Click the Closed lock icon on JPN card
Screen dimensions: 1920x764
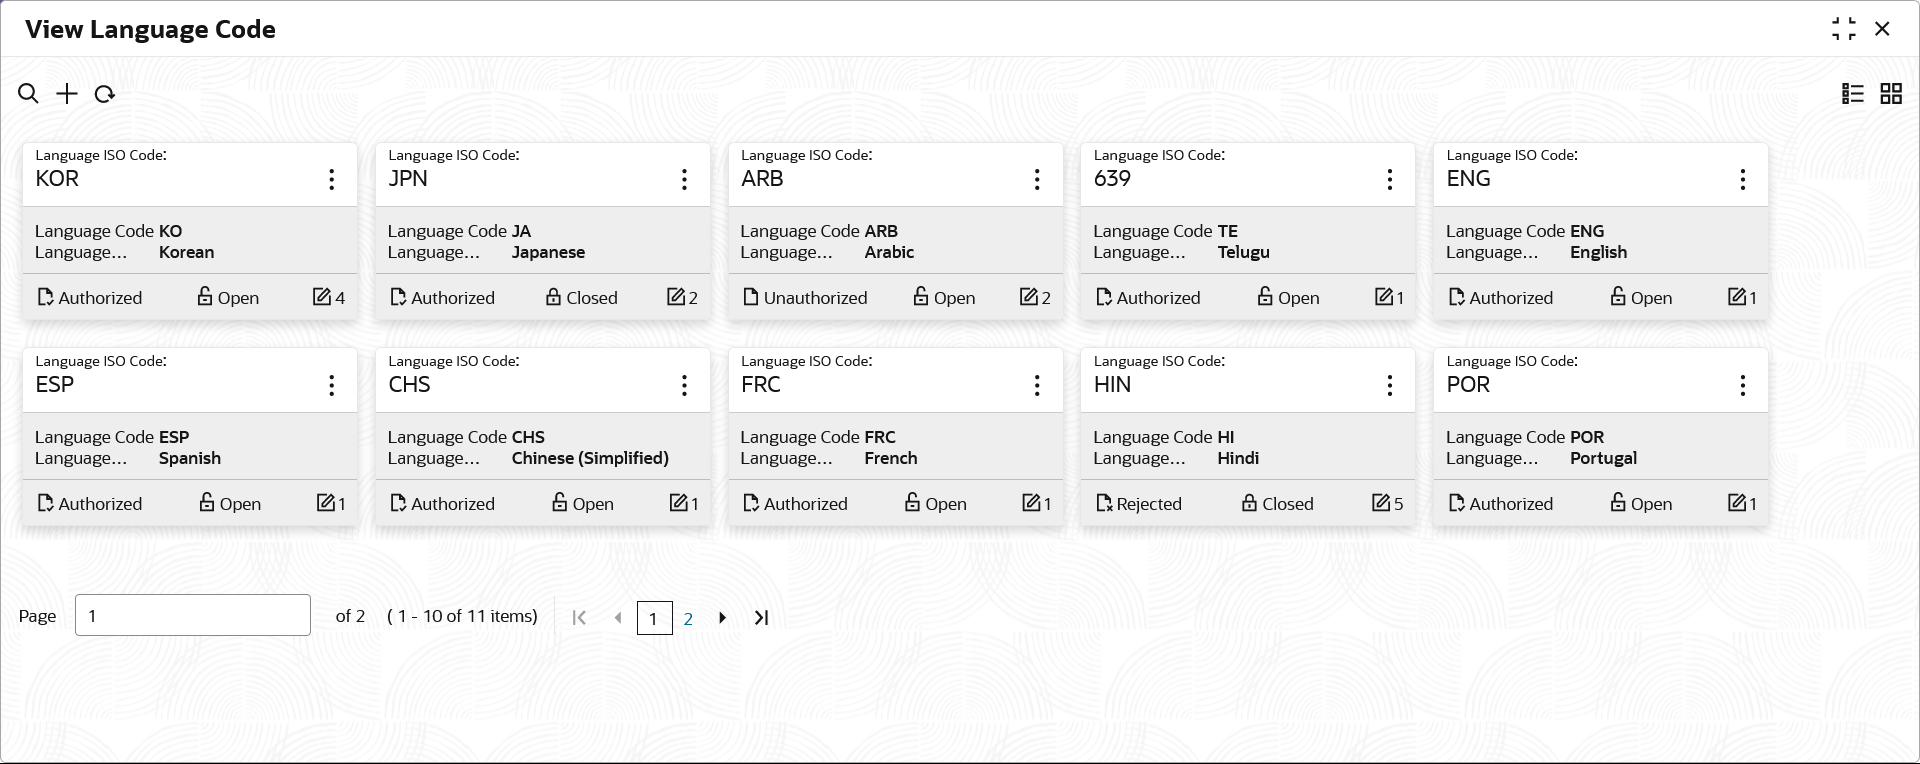(x=553, y=297)
